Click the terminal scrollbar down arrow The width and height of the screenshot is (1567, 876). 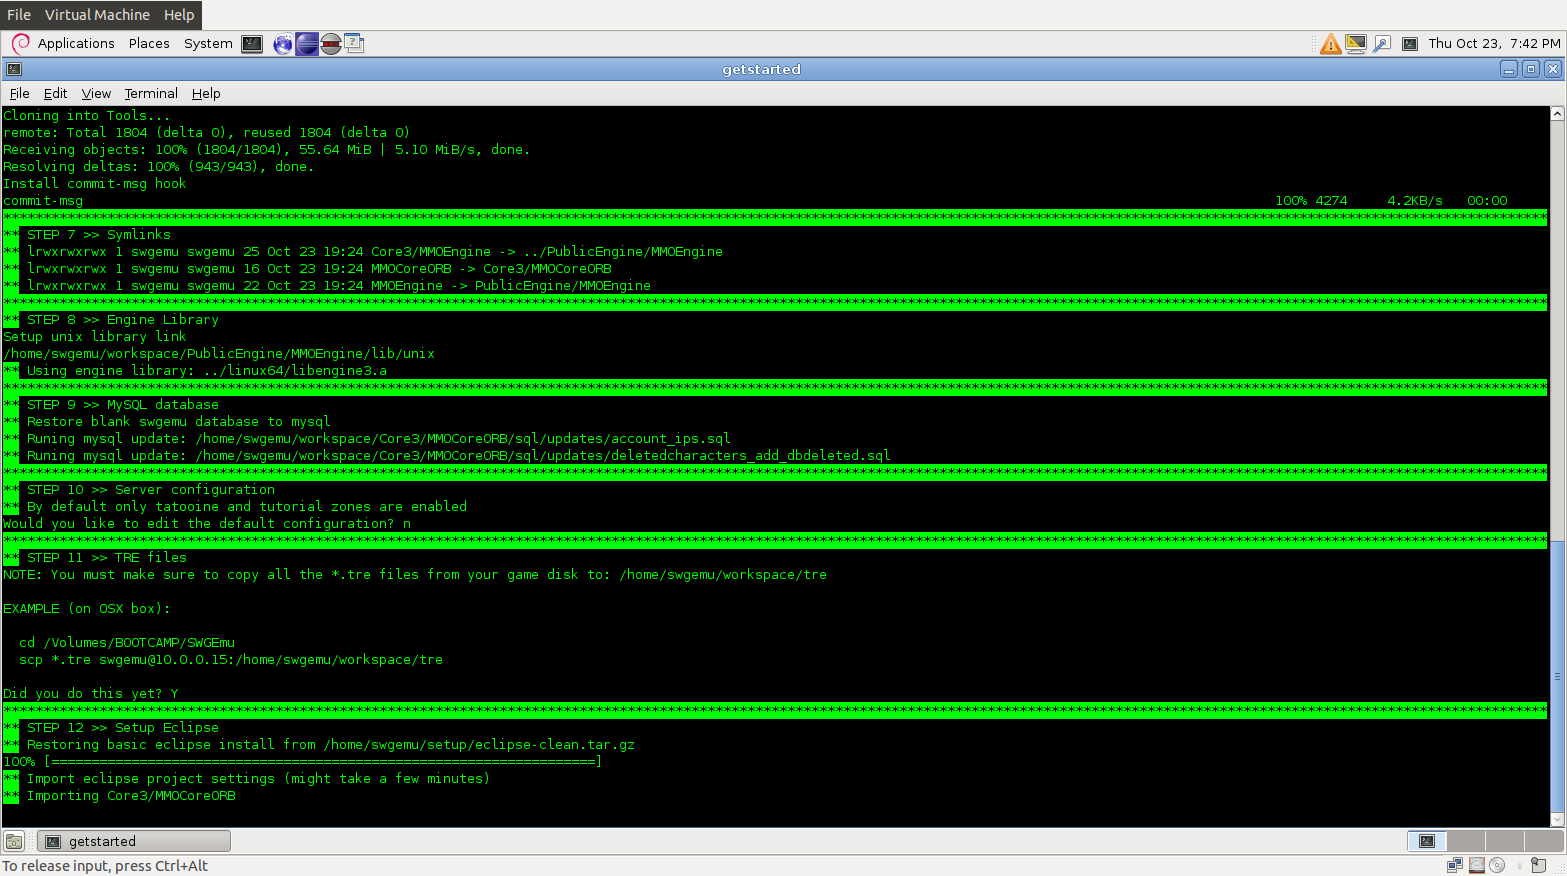(x=1557, y=820)
